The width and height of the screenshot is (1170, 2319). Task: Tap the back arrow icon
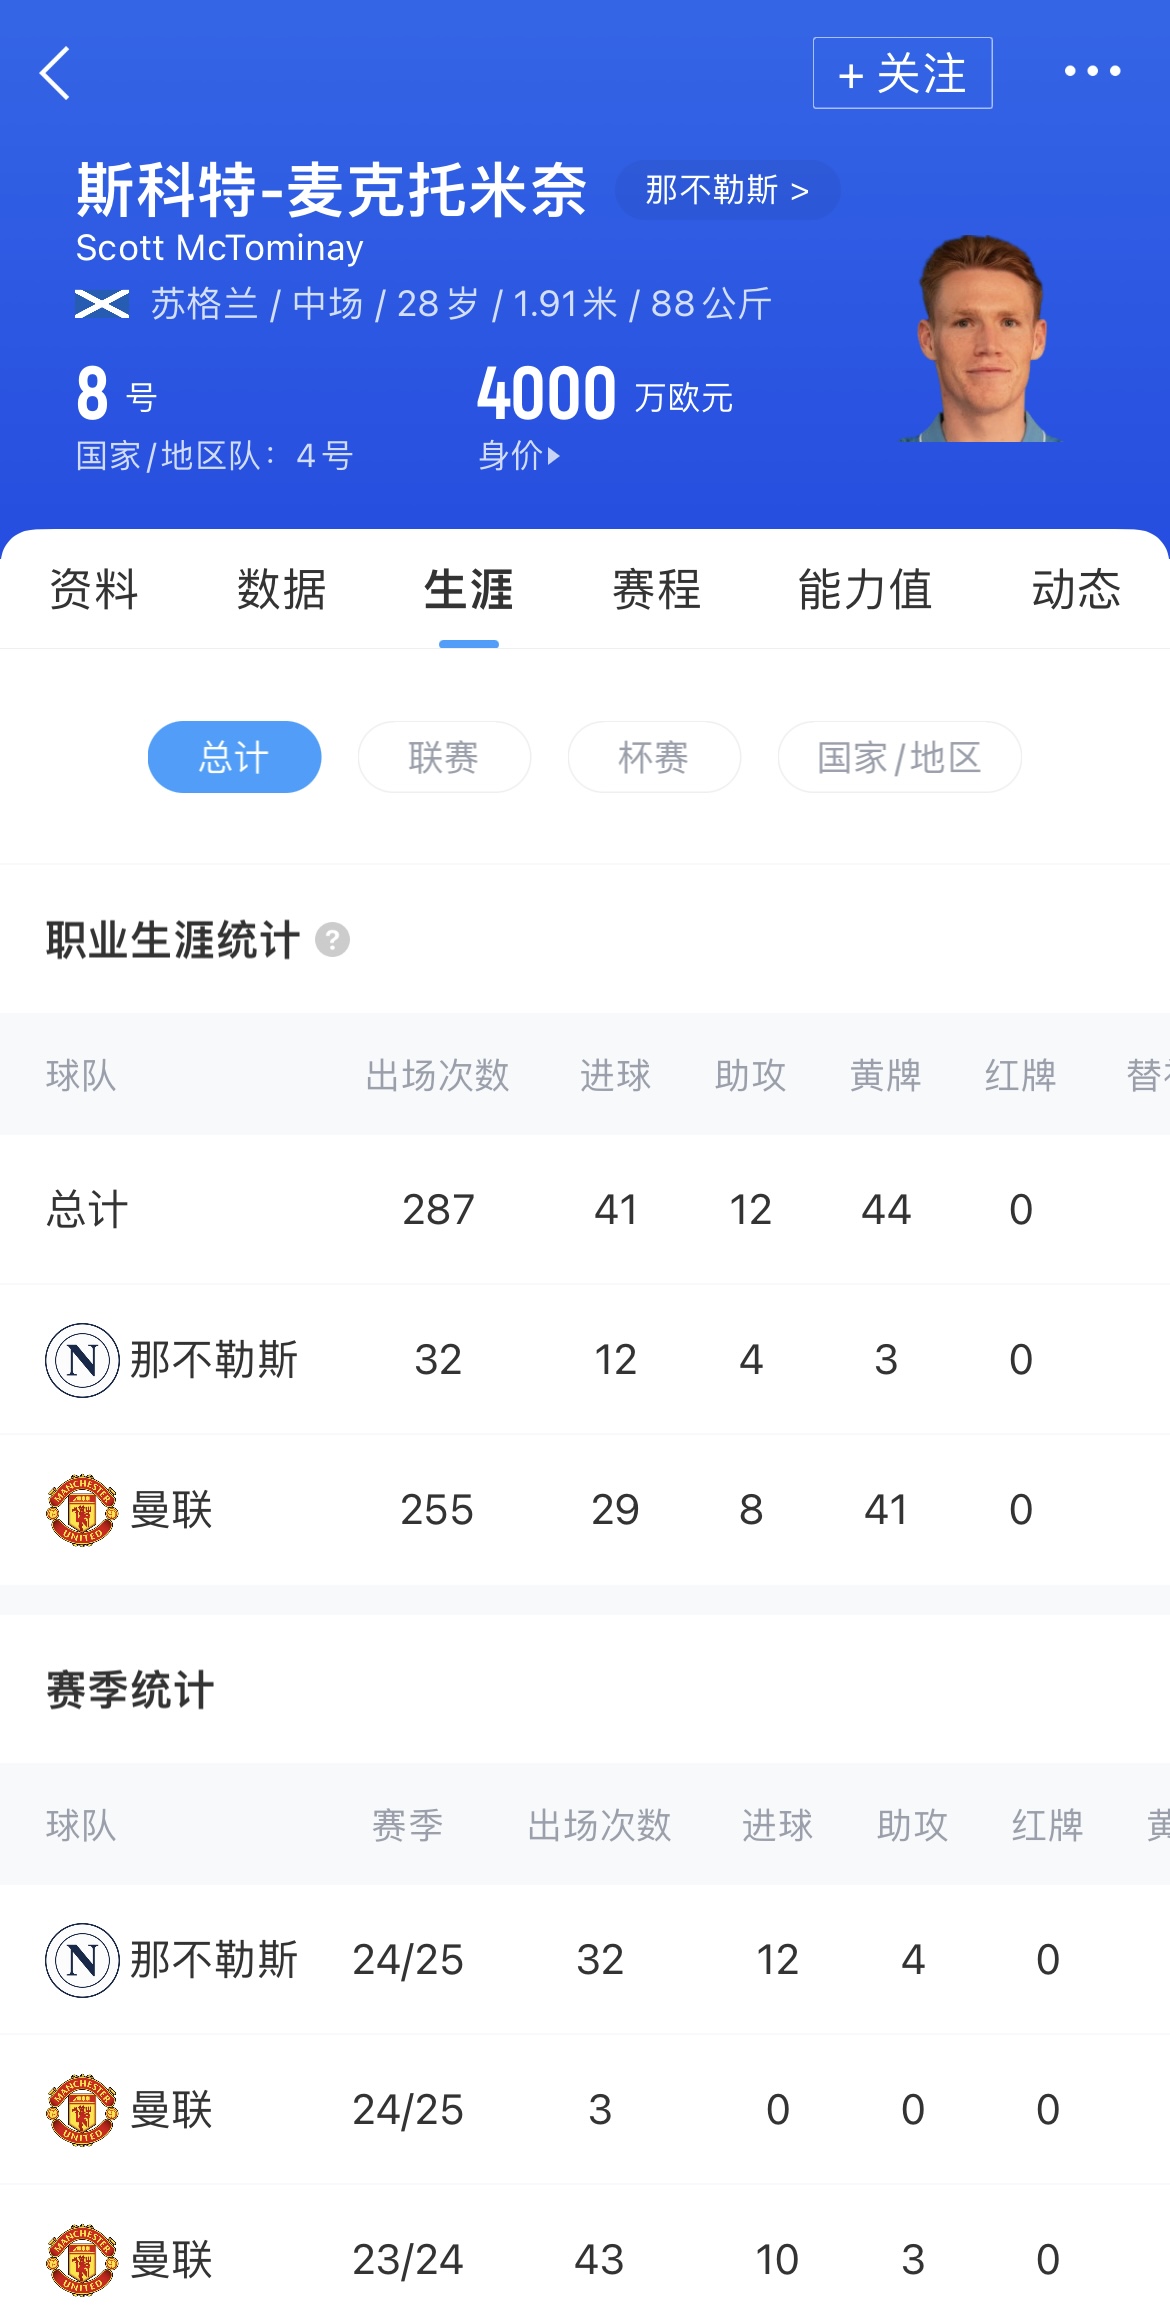56,73
